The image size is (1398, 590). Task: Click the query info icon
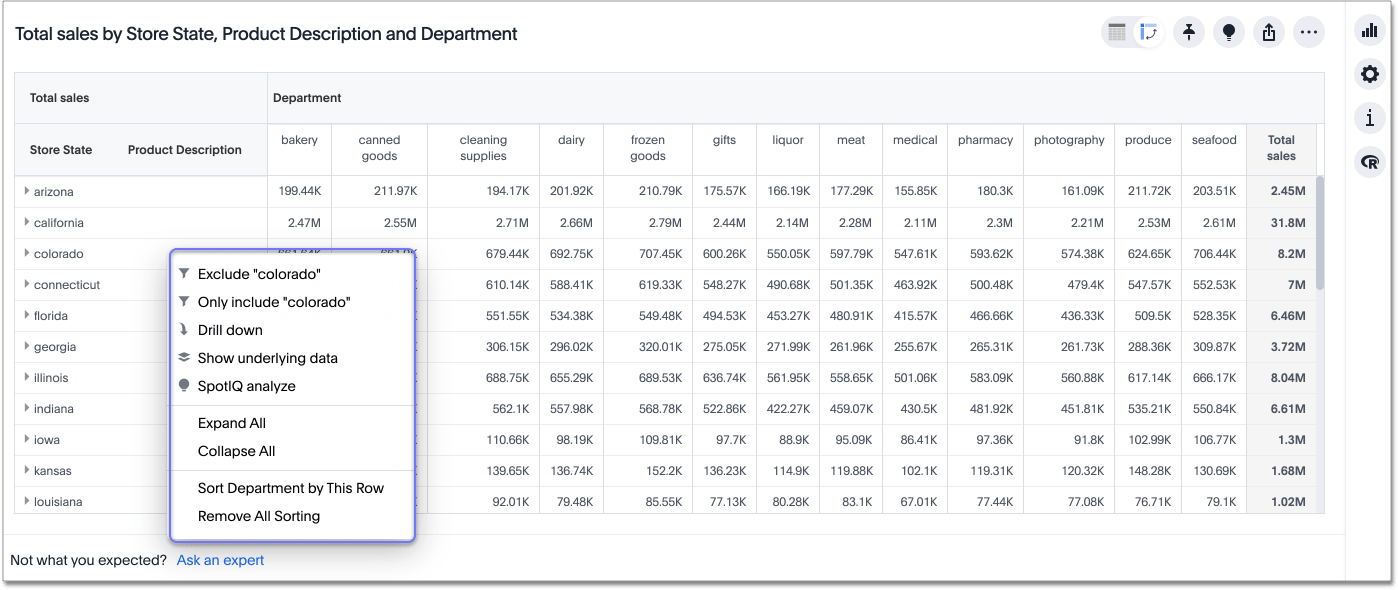coord(1369,118)
